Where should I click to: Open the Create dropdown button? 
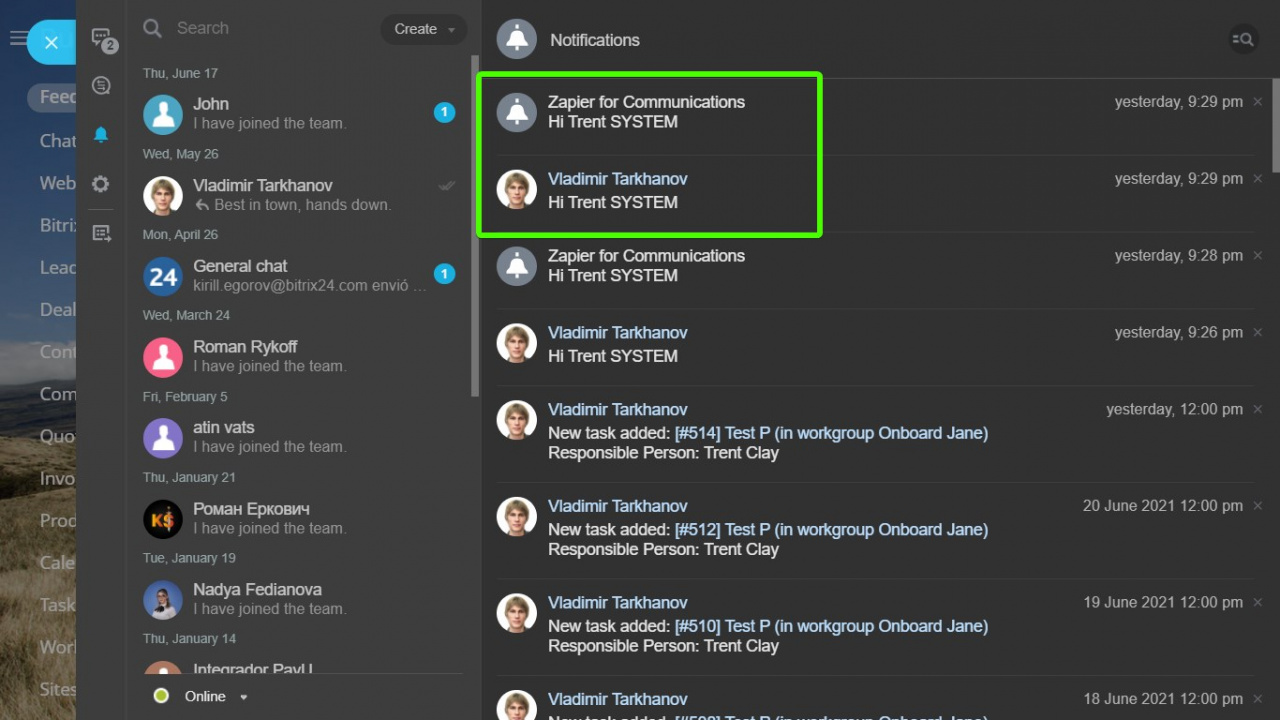pos(424,29)
